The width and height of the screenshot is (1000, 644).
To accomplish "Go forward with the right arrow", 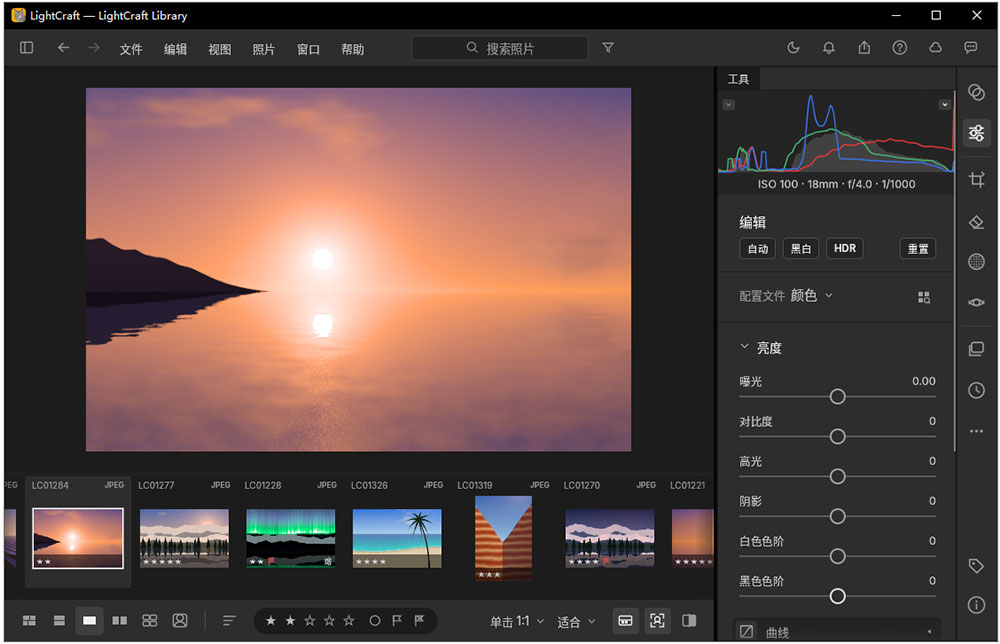I will point(94,48).
